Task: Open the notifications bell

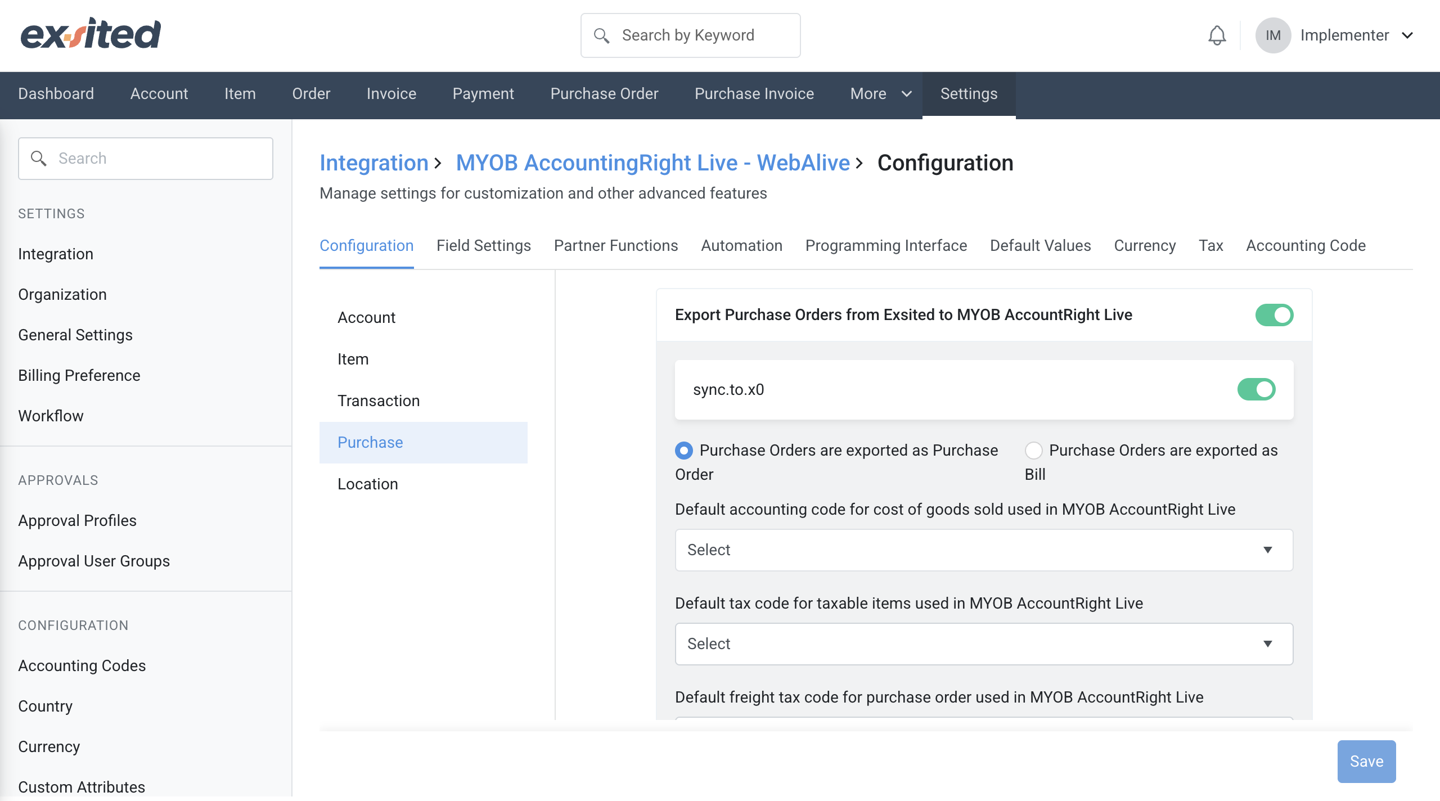Action: (1217, 35)
